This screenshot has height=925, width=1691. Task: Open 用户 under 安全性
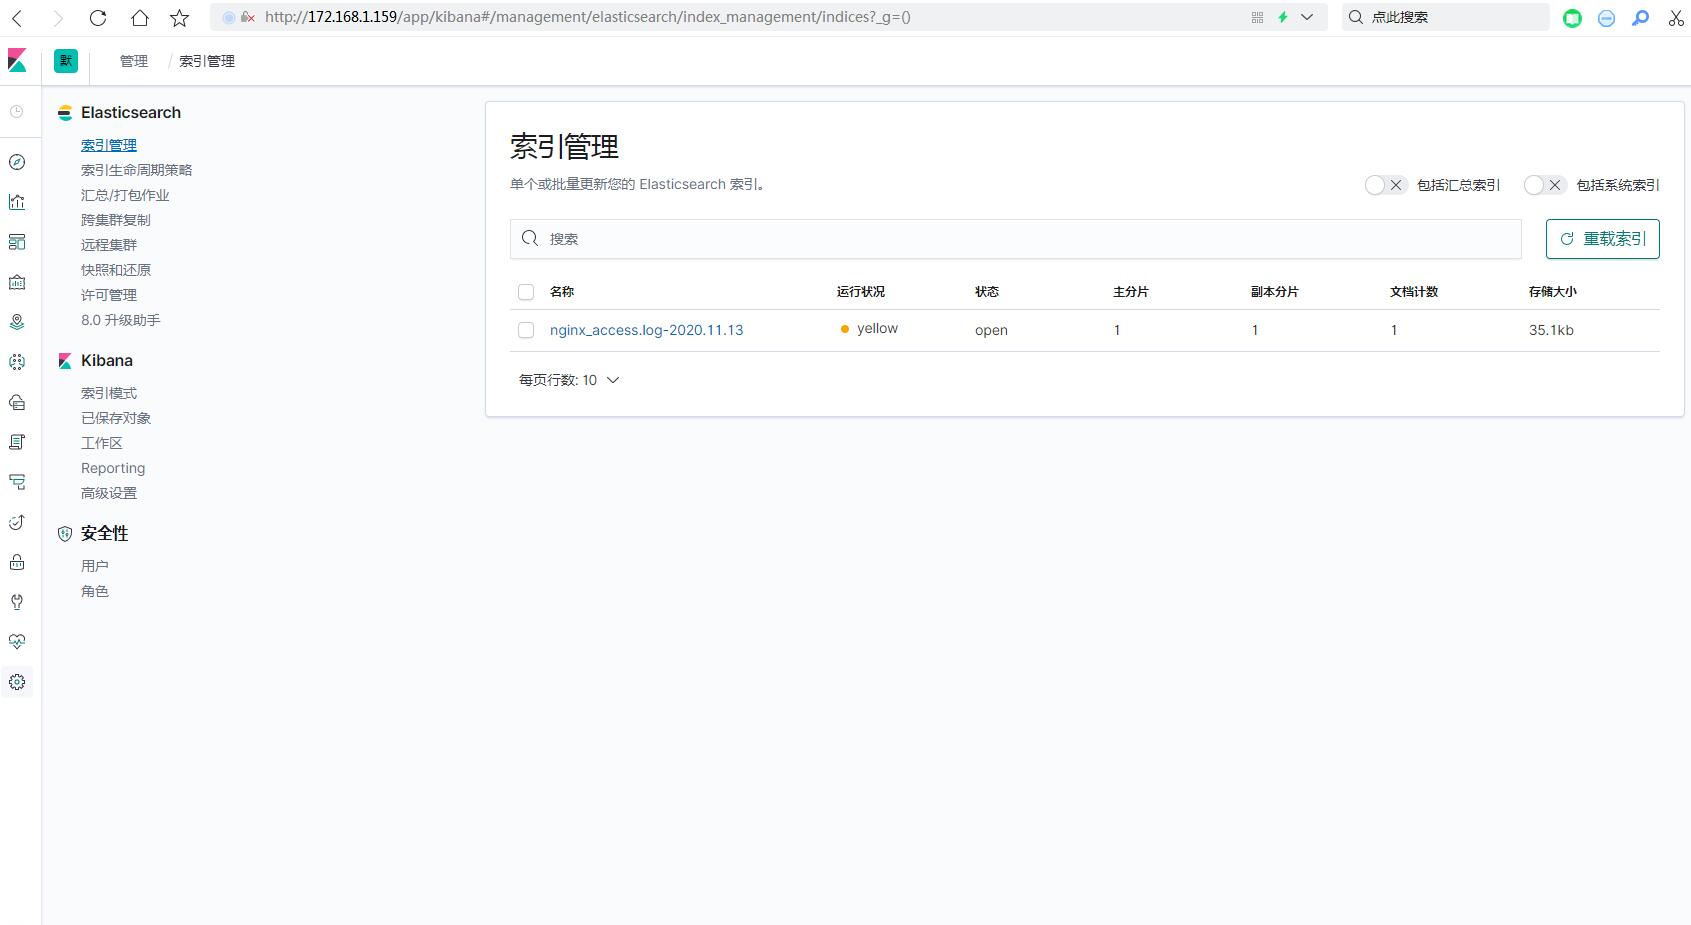[x=95, y=566]
